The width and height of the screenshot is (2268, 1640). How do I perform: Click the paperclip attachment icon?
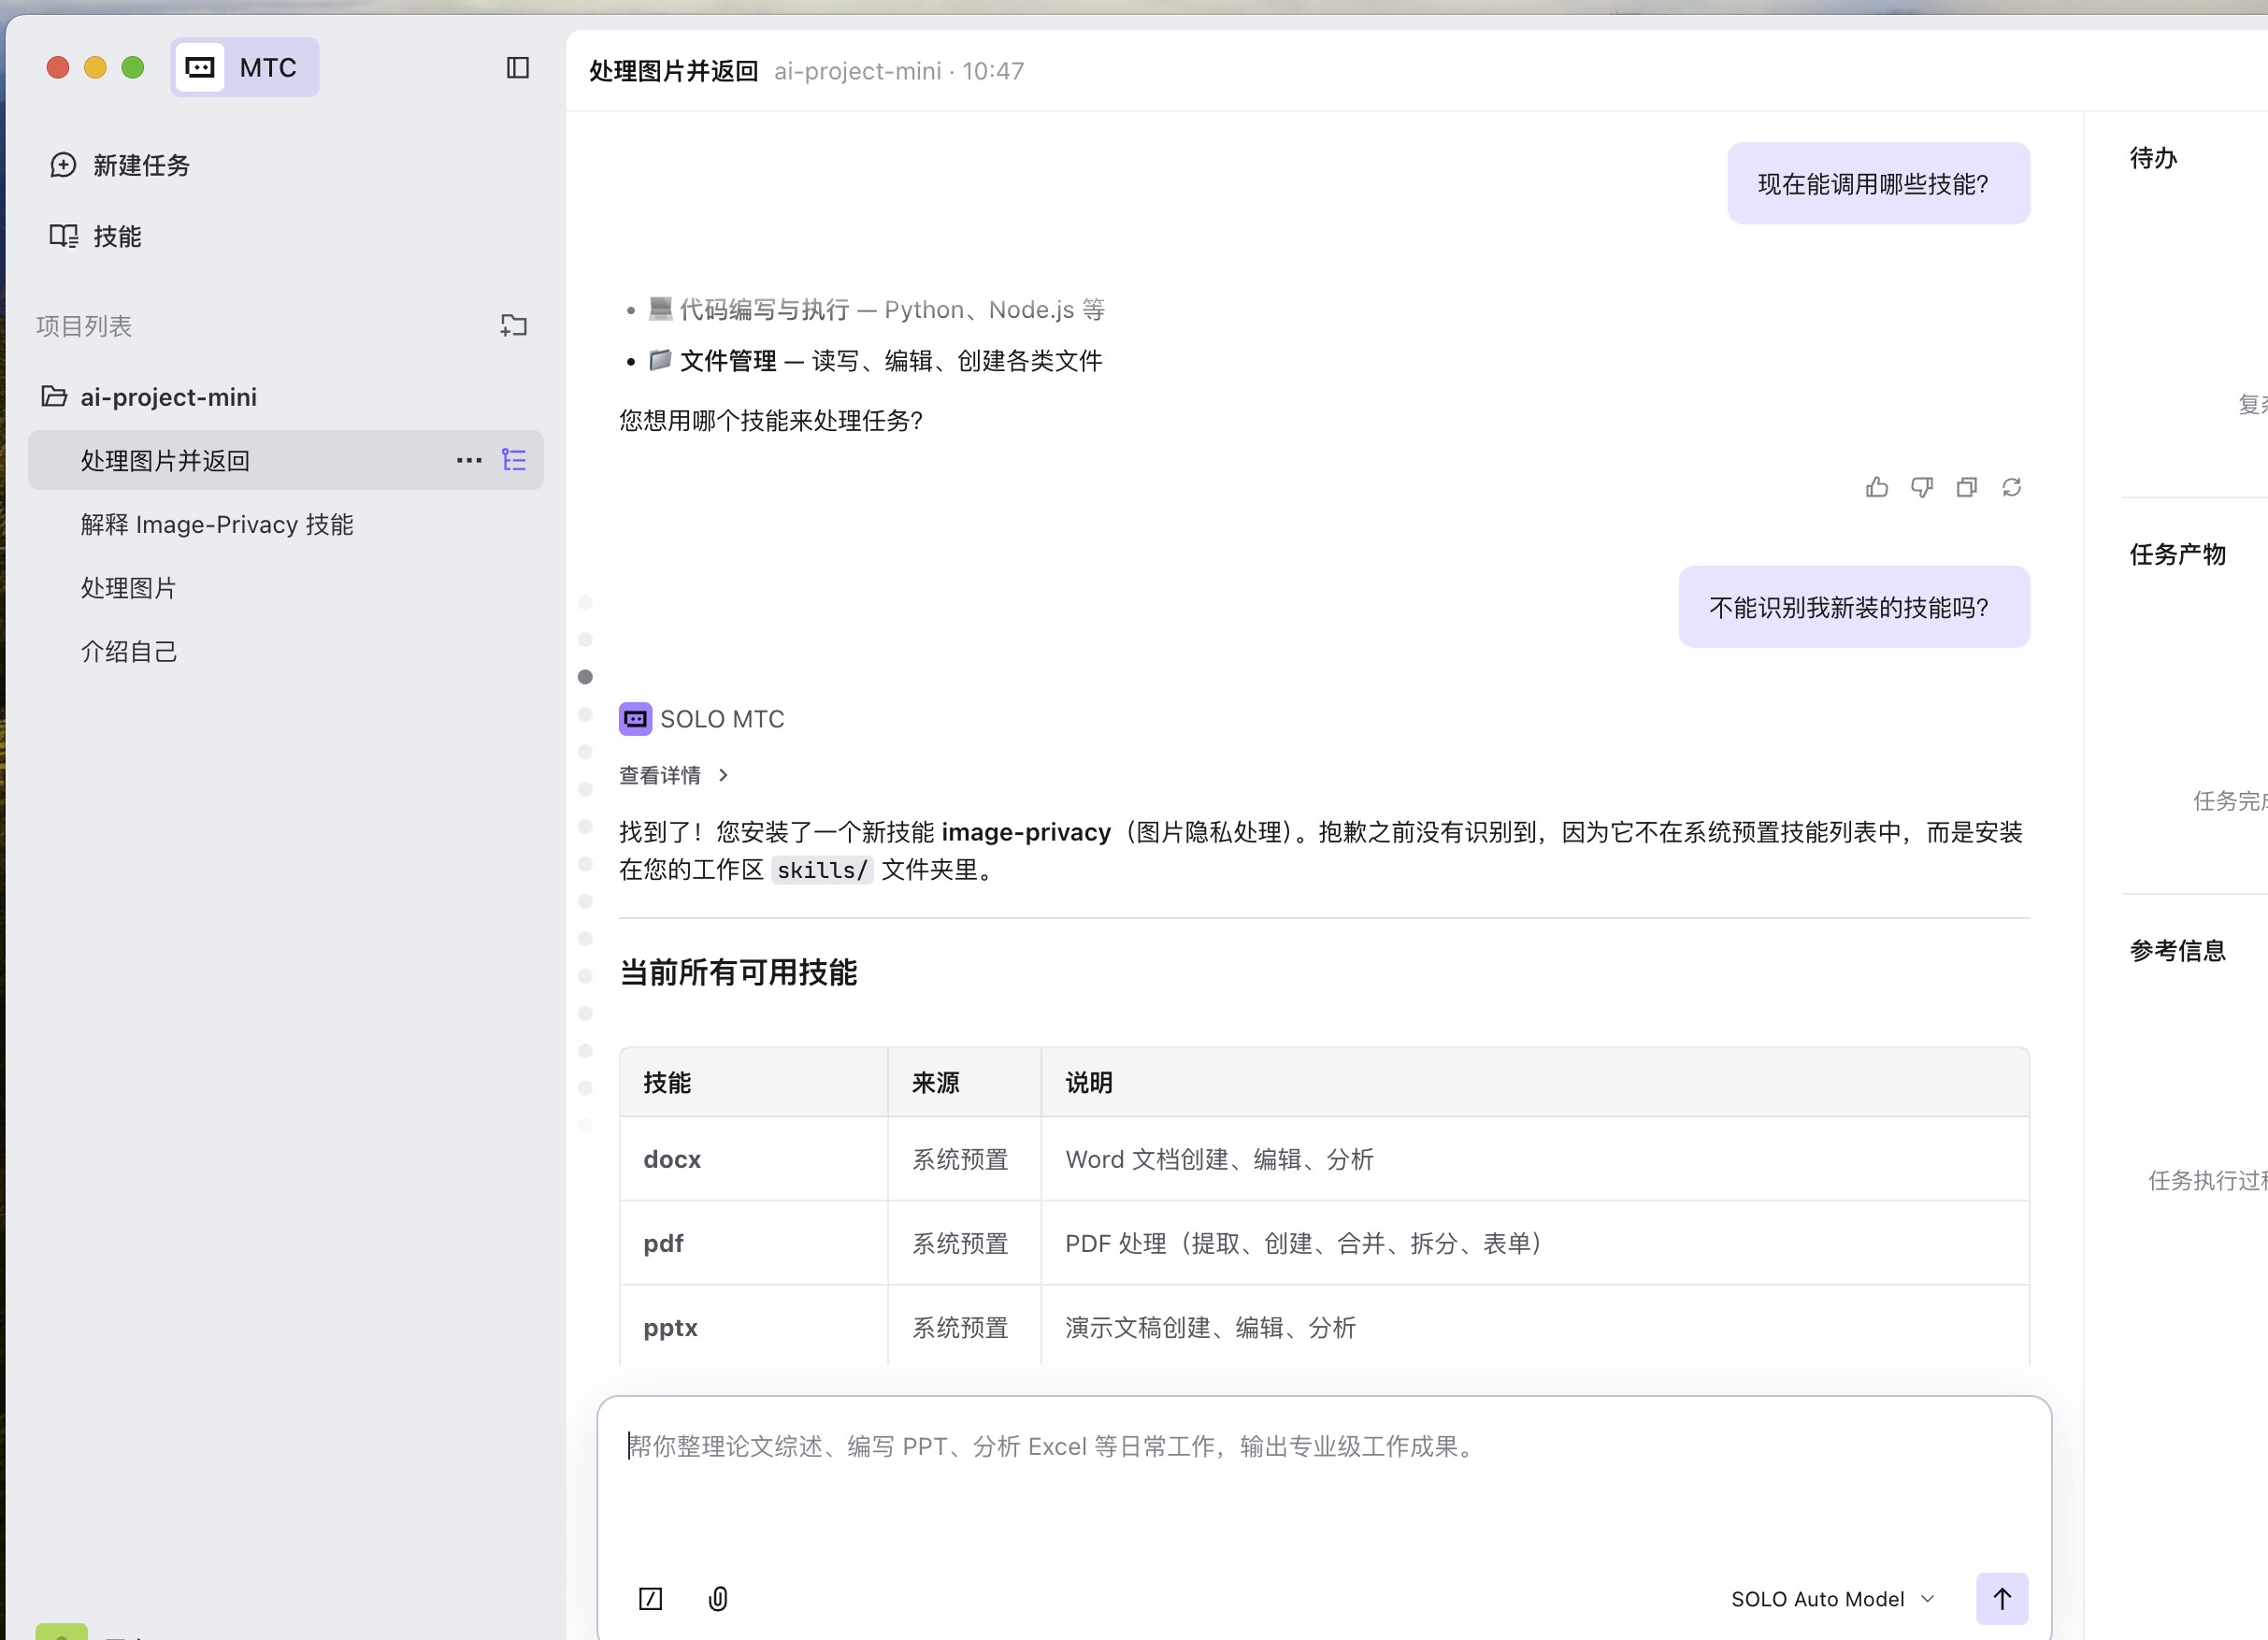tap(717, 1598)
